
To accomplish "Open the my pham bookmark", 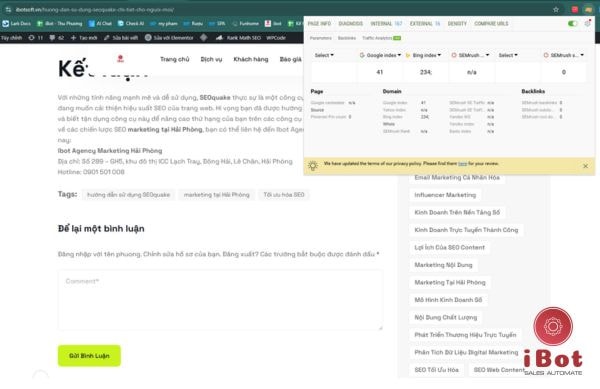I will pos(163,23).
